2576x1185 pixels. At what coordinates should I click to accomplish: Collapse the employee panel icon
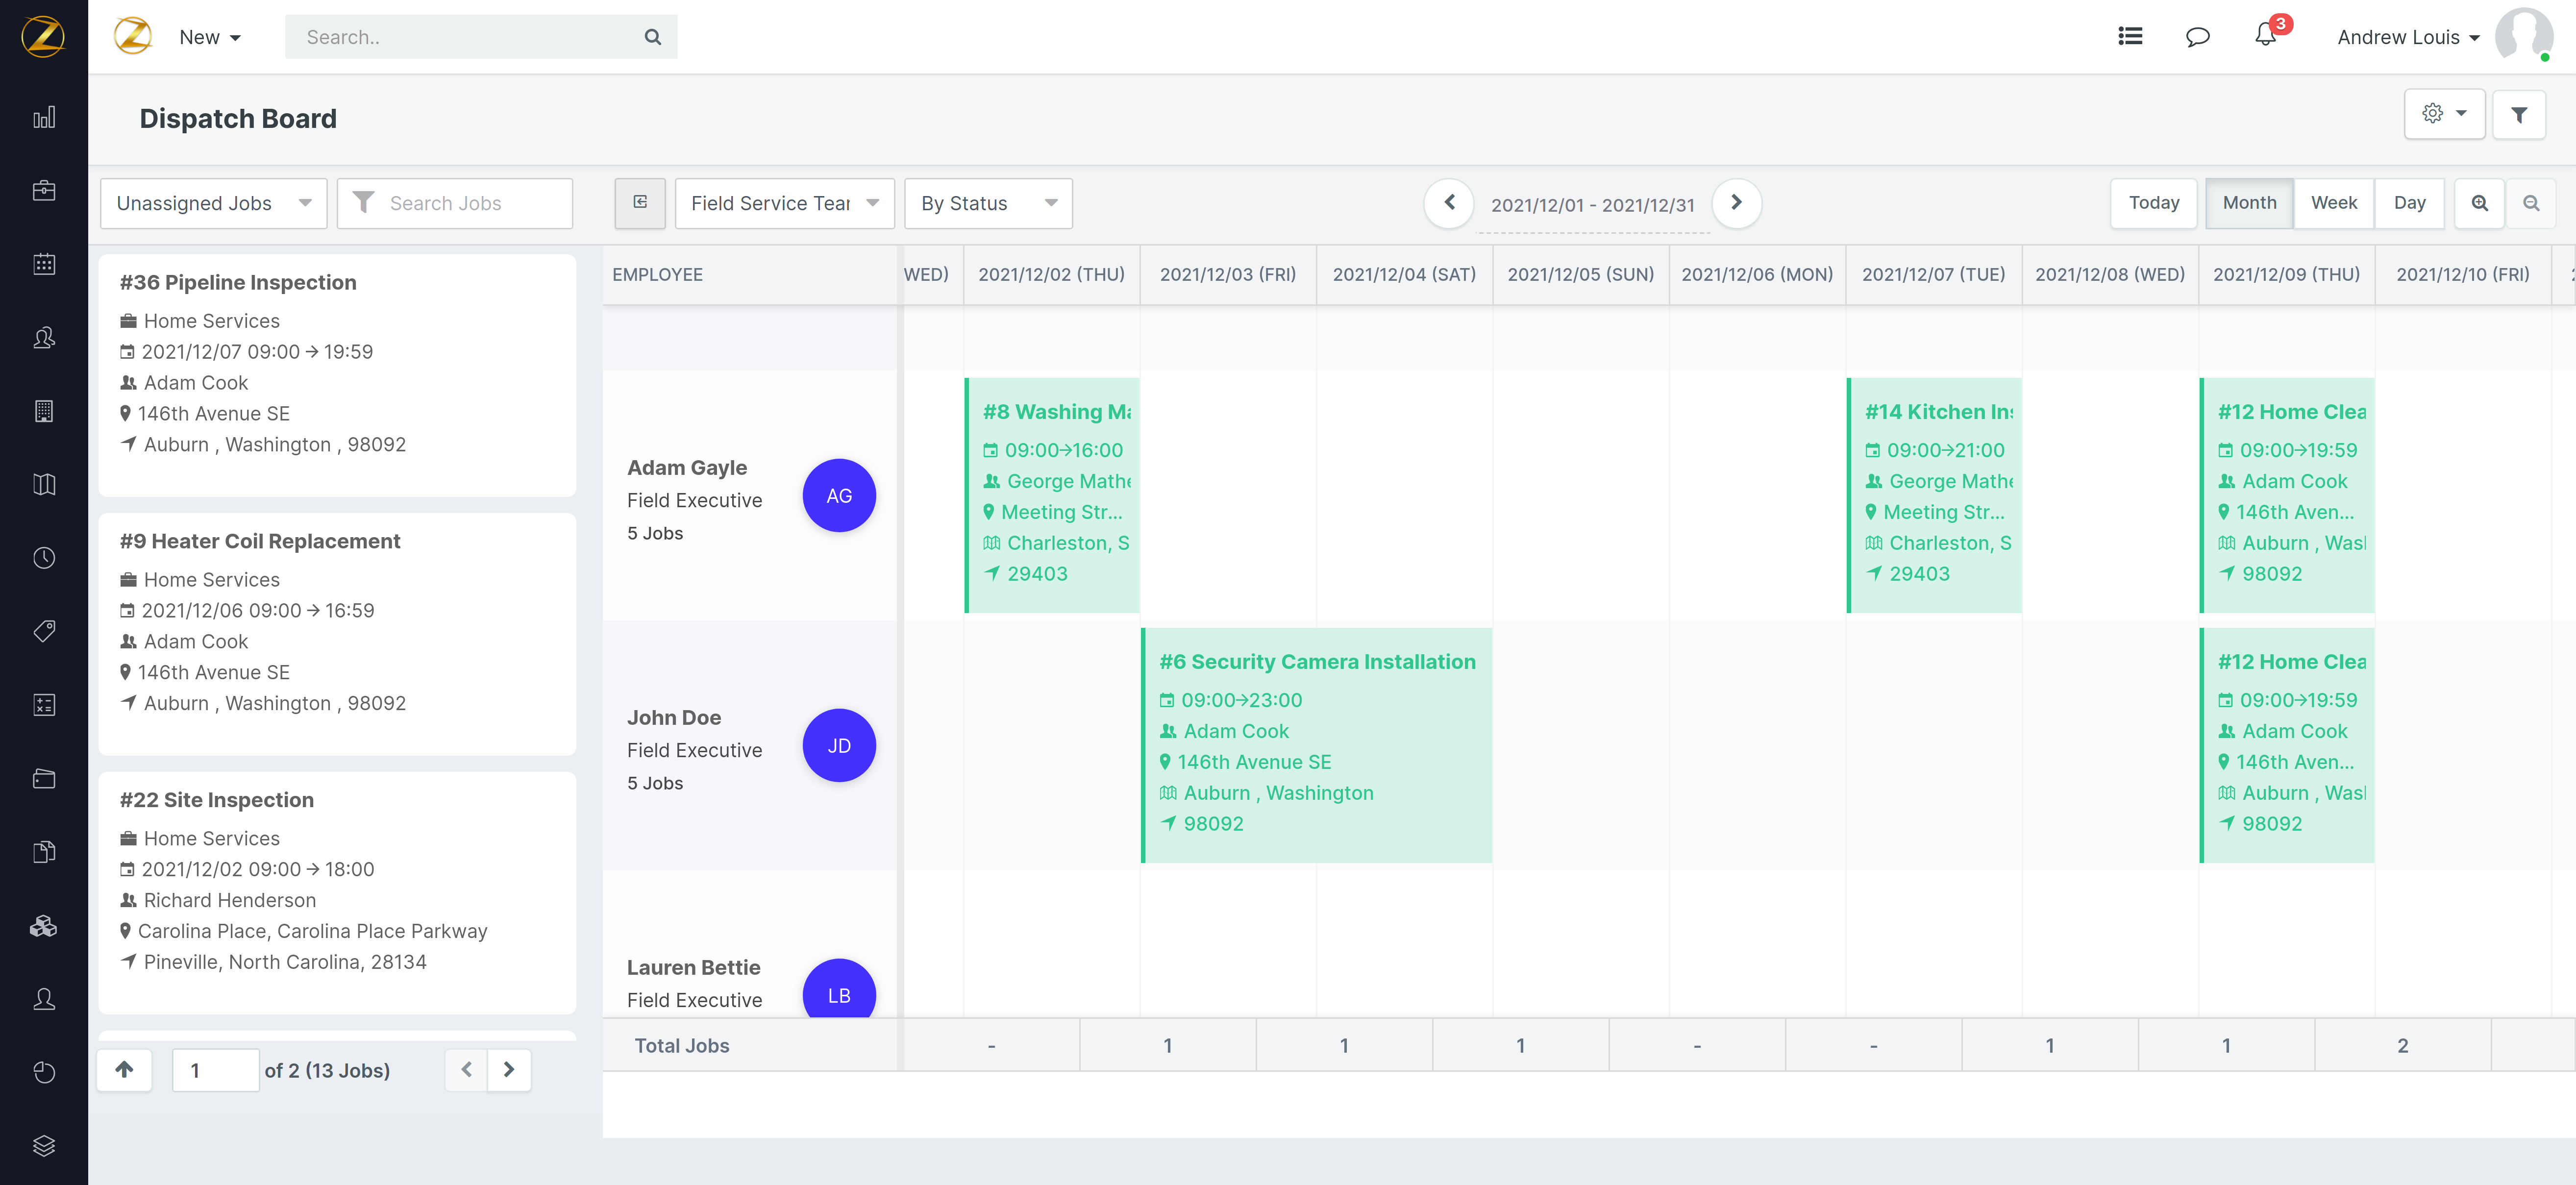(640, 203)
